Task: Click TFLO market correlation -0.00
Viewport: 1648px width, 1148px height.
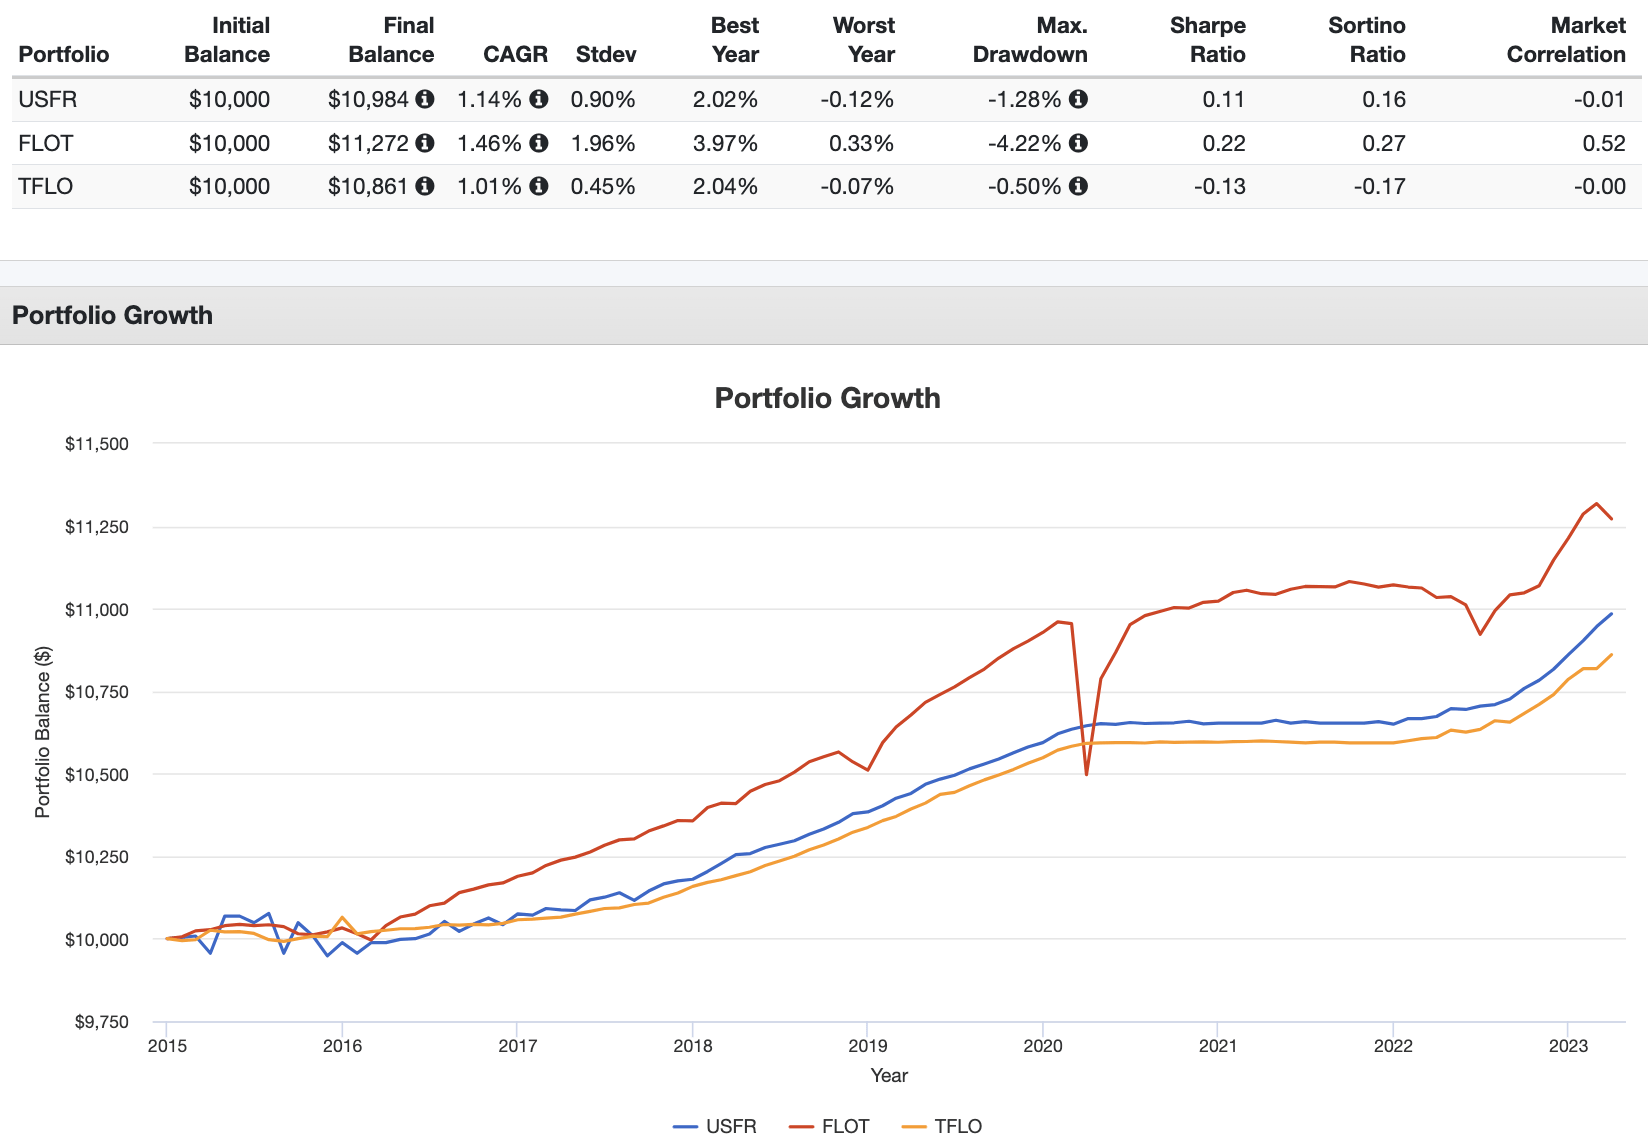Action: coord(1600,186)
